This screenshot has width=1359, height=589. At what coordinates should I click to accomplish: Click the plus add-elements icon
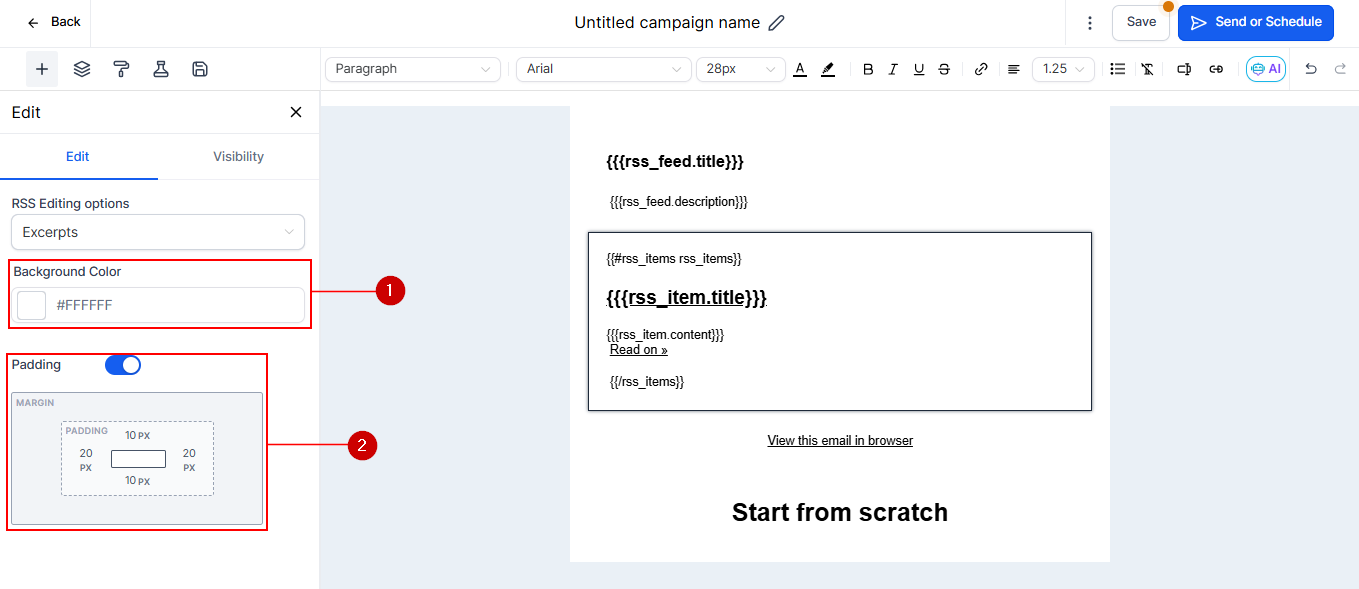point(42,69)
